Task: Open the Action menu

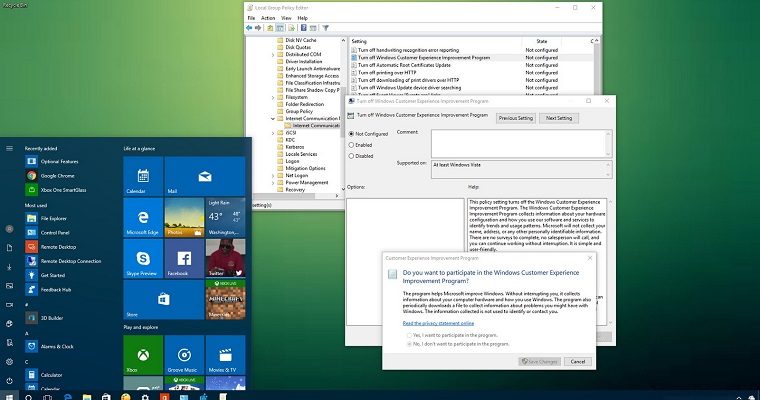Action: click(268, 18)
